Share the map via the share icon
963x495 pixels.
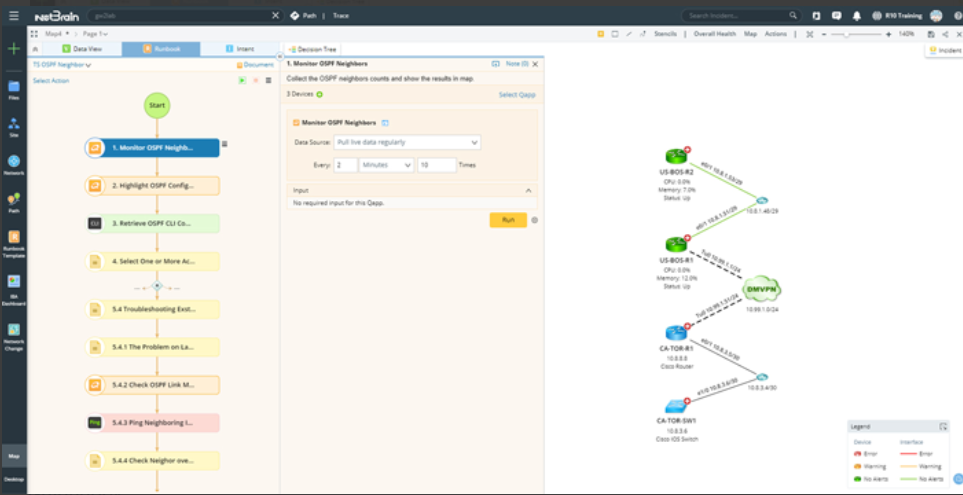[x=945, y=34]
